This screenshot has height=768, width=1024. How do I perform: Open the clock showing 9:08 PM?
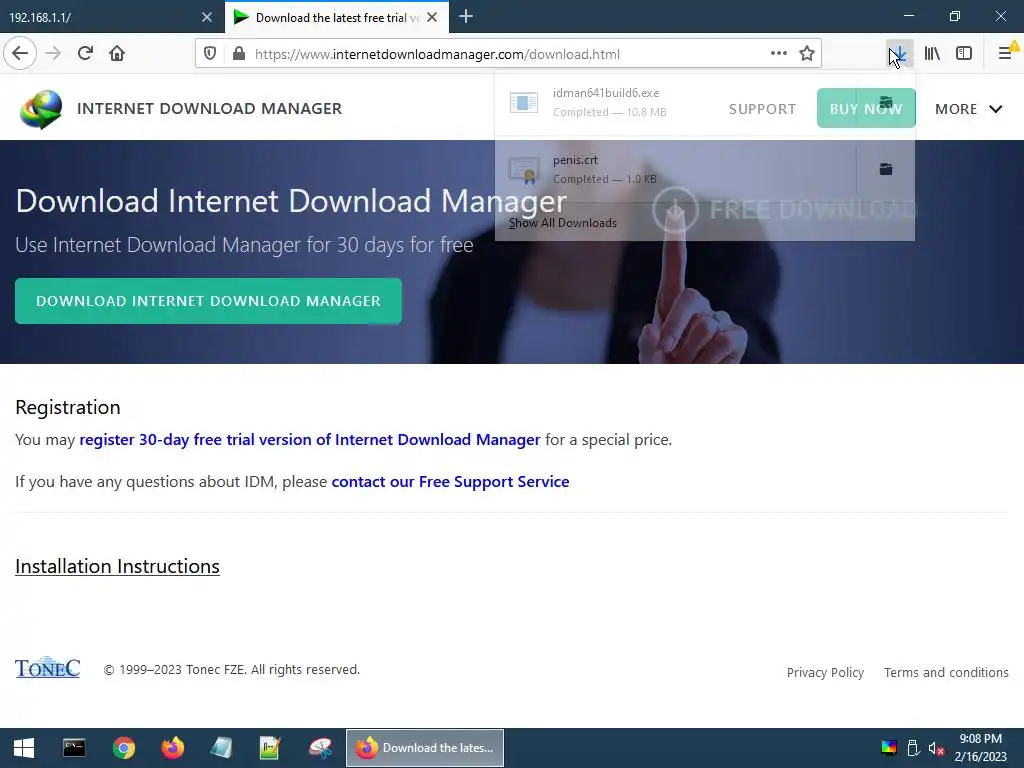pos(981,748)
